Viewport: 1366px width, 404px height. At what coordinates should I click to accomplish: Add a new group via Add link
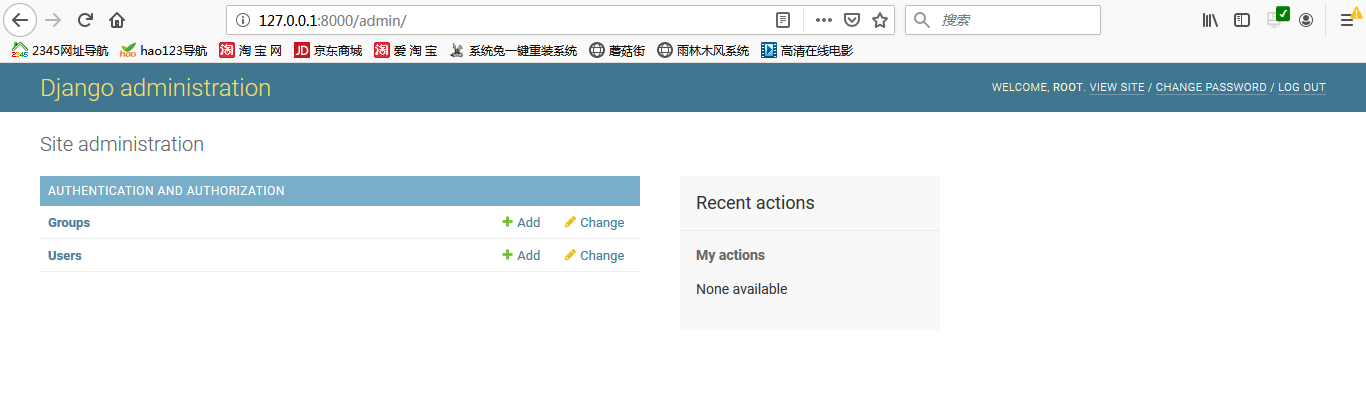521,223
